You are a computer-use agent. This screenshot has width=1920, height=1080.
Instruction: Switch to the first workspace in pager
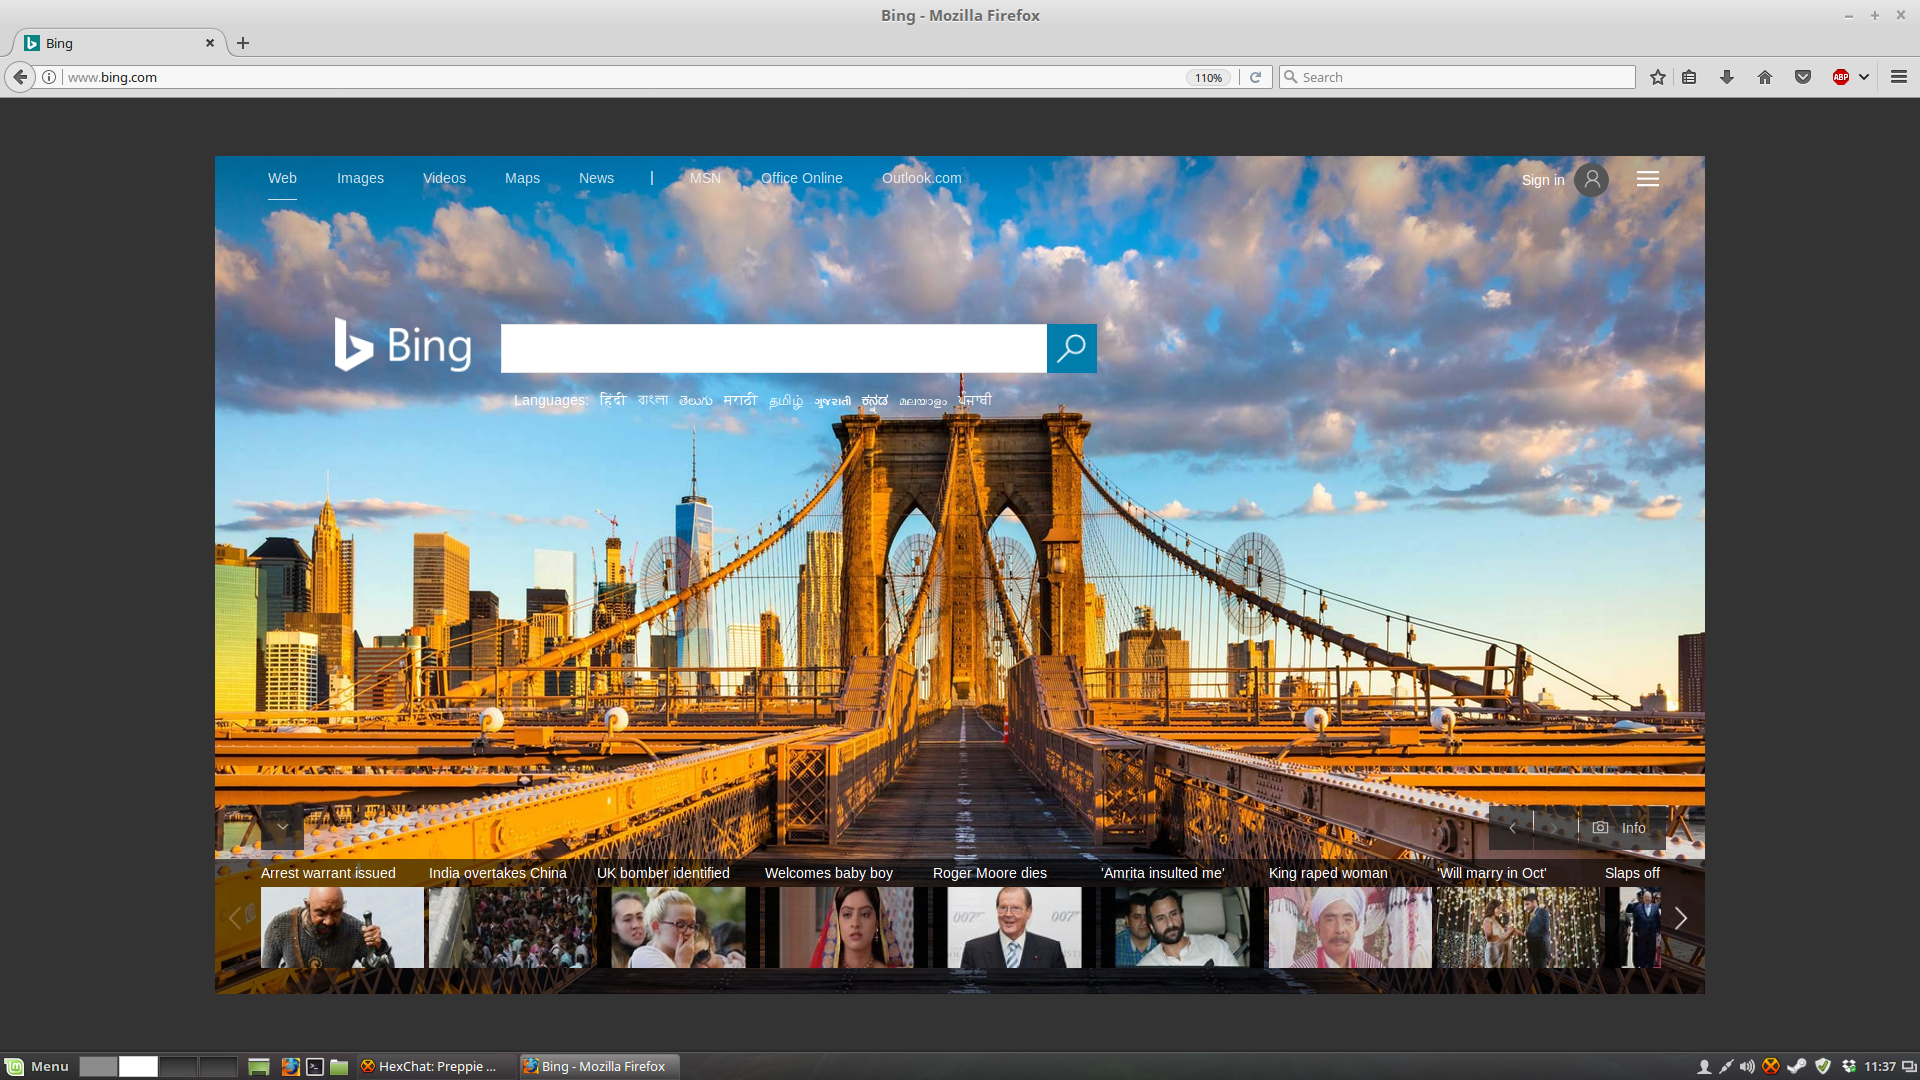(98, 1067)
